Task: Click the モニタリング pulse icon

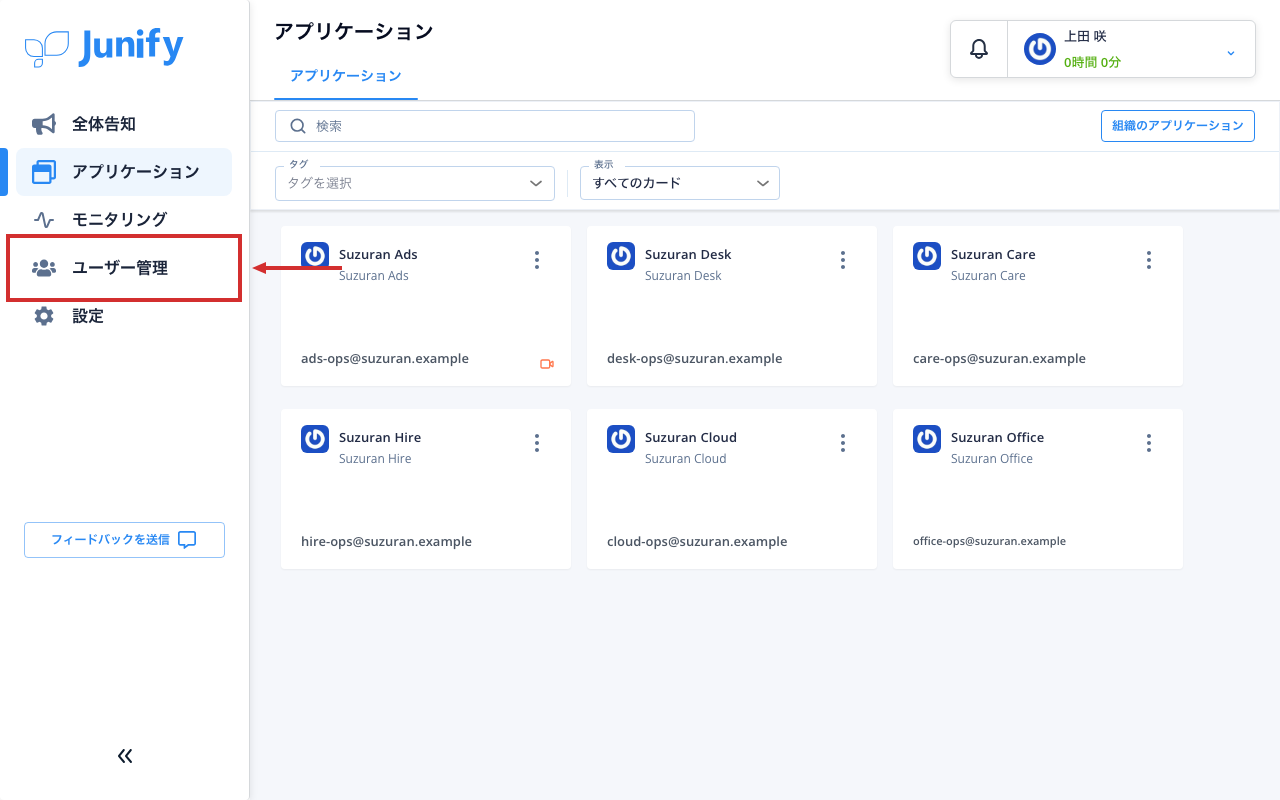Action: point(44,219)
